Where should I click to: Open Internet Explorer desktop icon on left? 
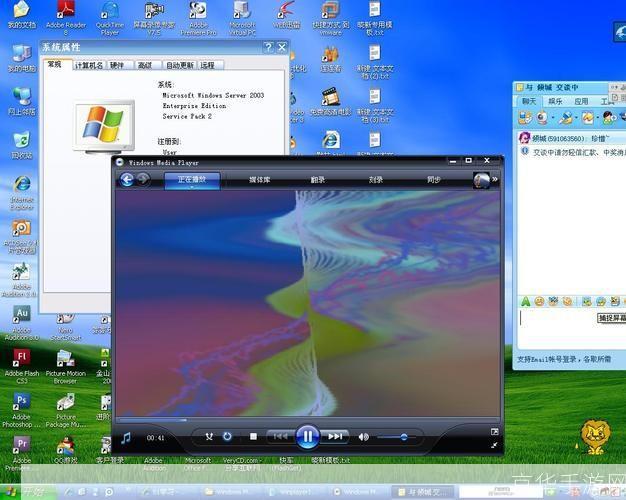22,192
